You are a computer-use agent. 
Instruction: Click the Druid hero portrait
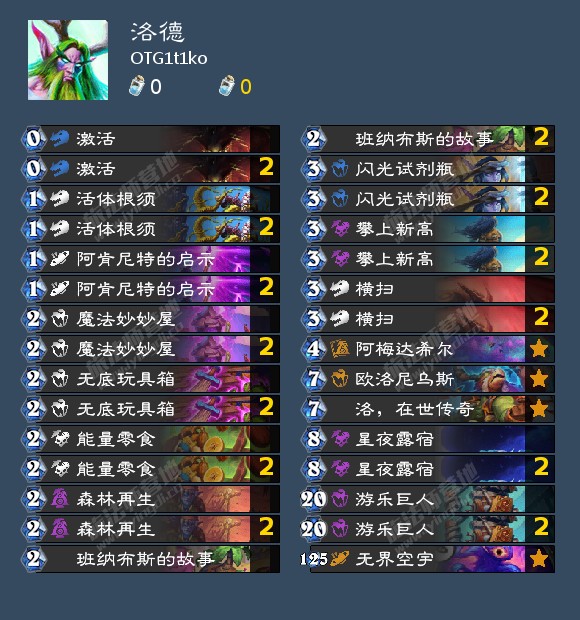(x=68, y=60)
